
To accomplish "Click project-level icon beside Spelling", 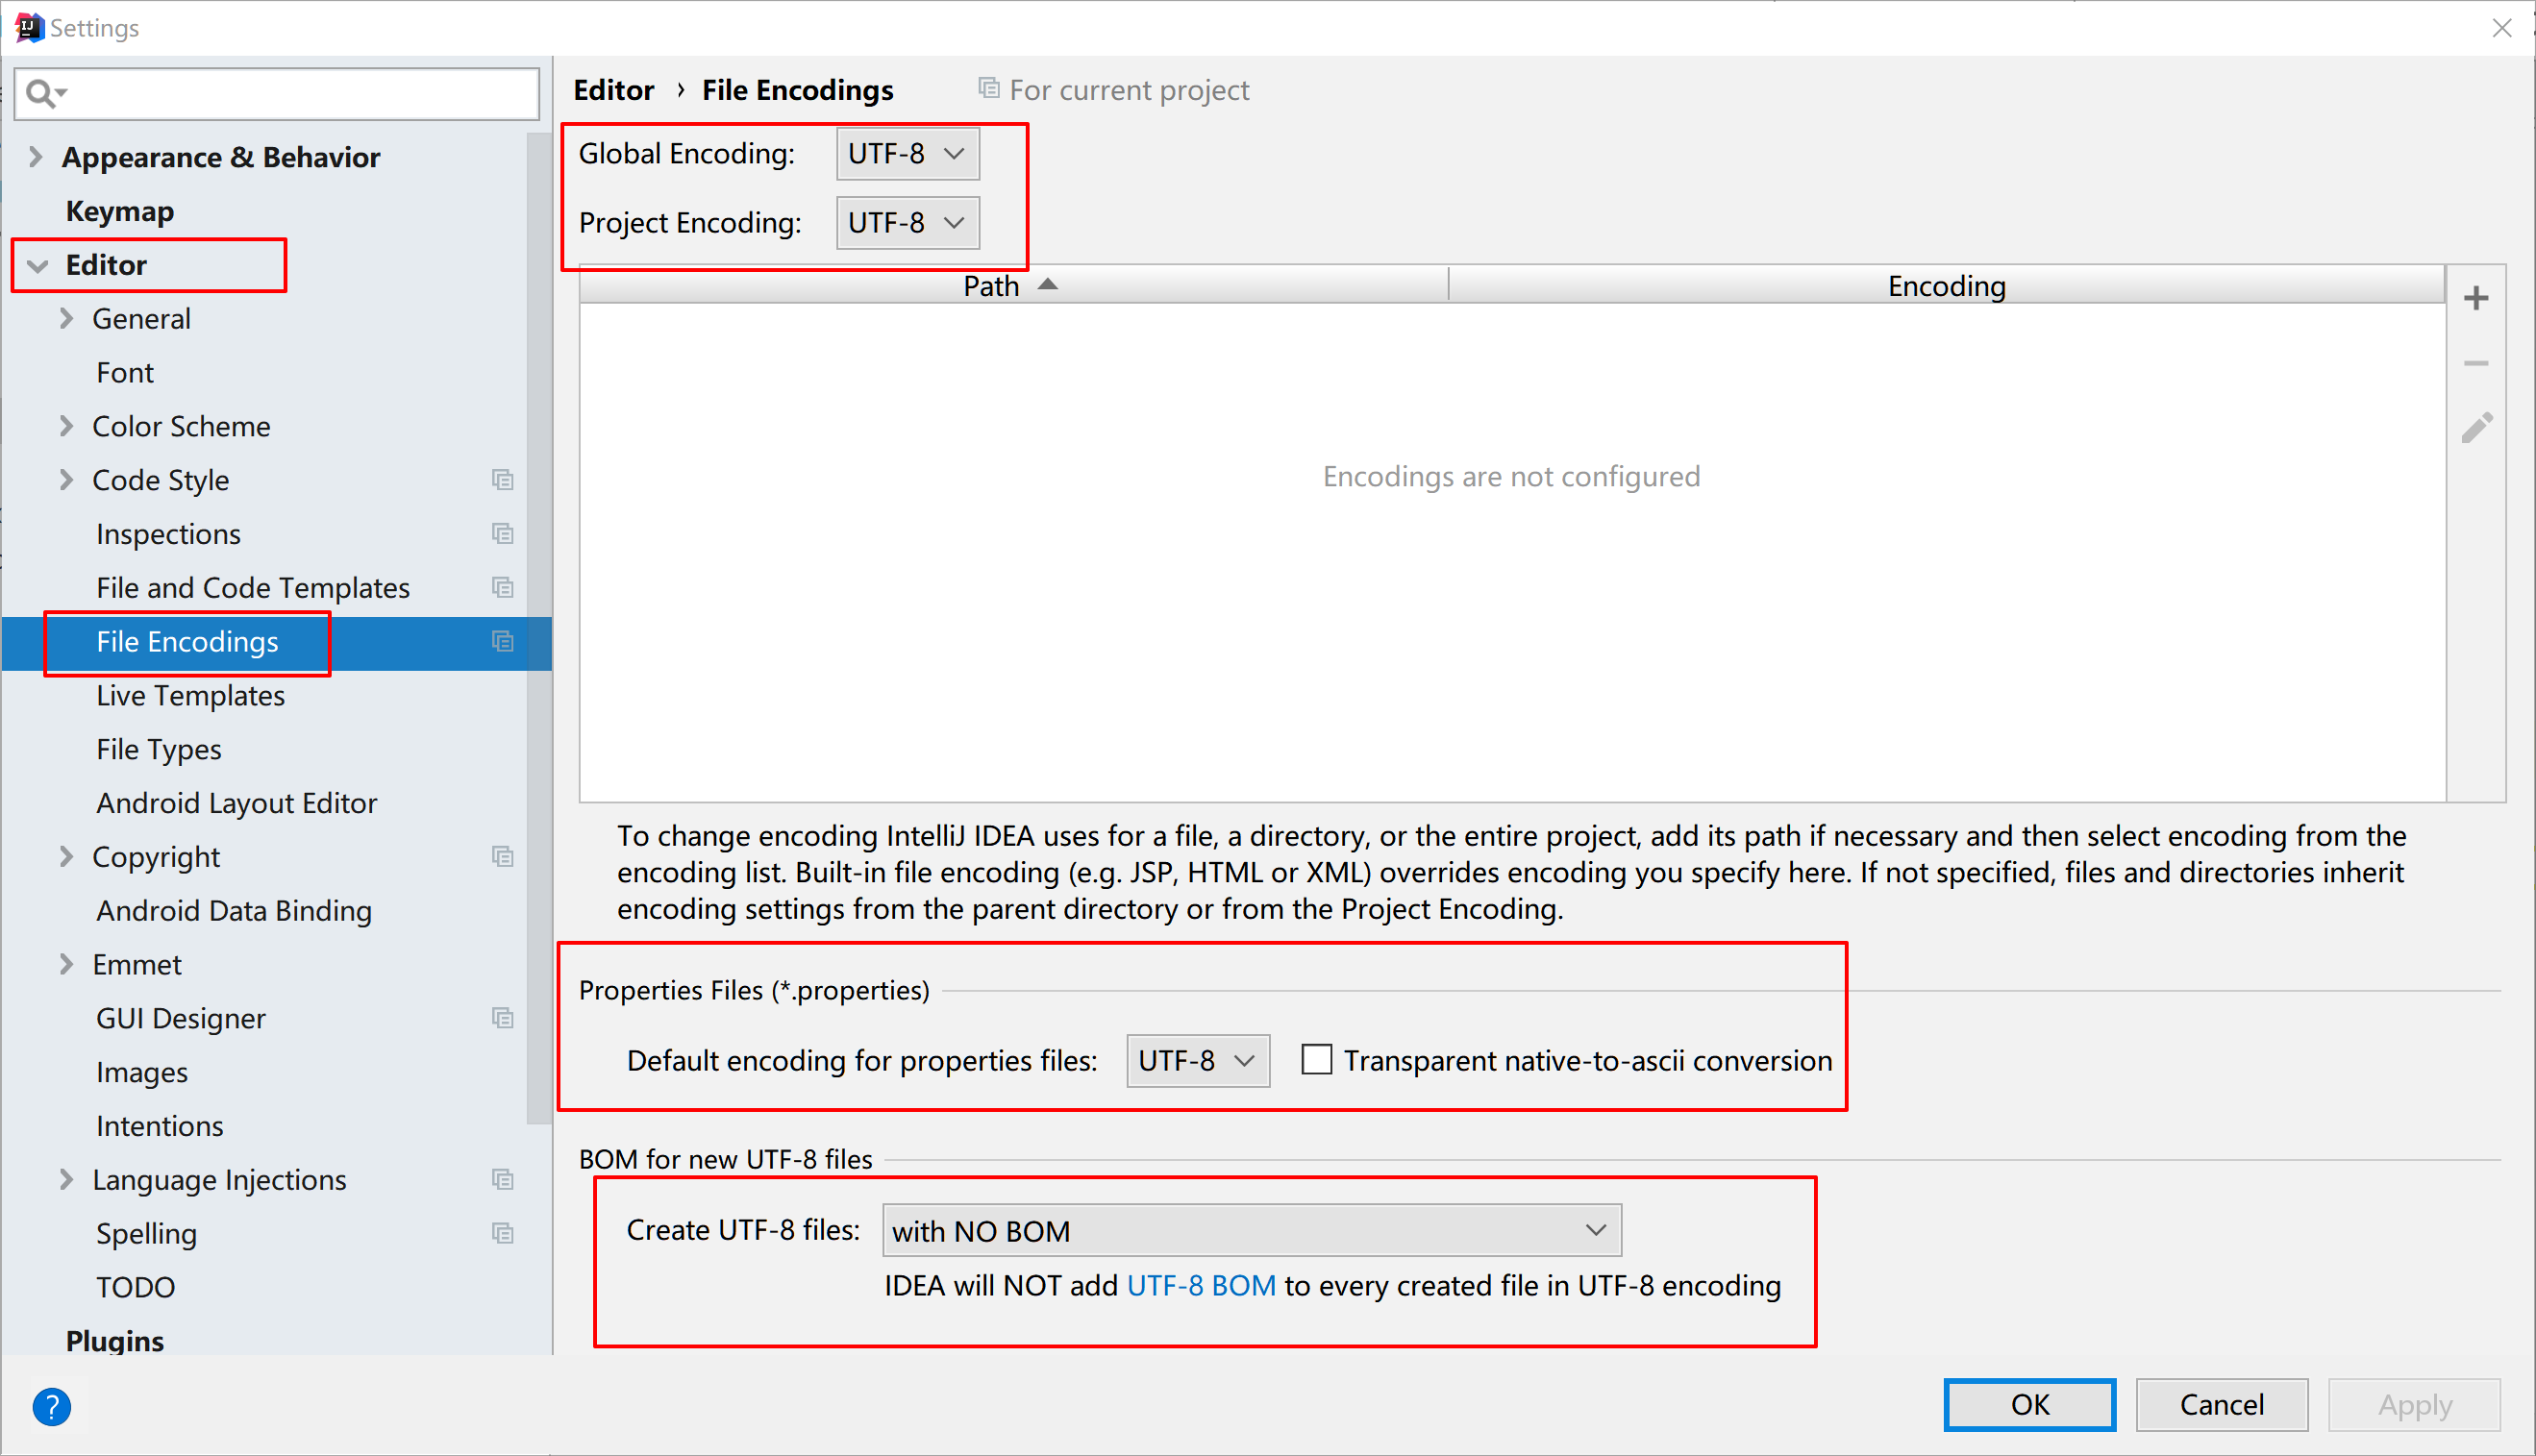I will coord(503,1233).
